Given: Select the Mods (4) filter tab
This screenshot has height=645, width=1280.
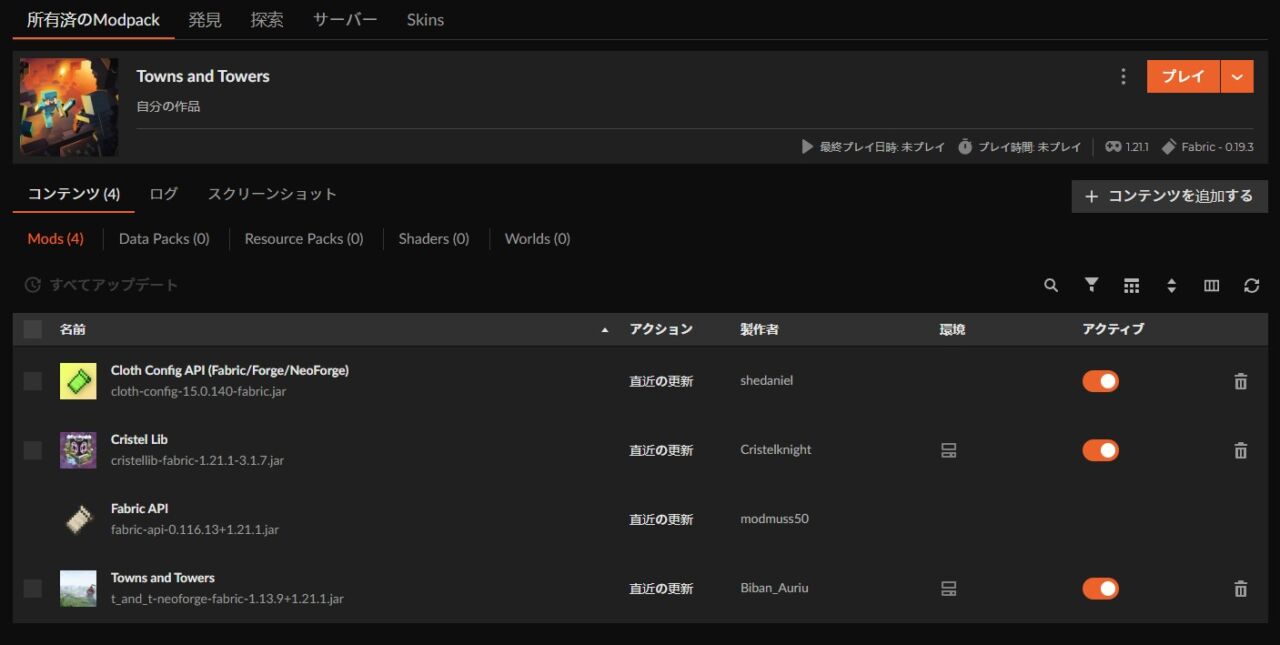Looking at the screenshot, I should (x=55, y=239).
